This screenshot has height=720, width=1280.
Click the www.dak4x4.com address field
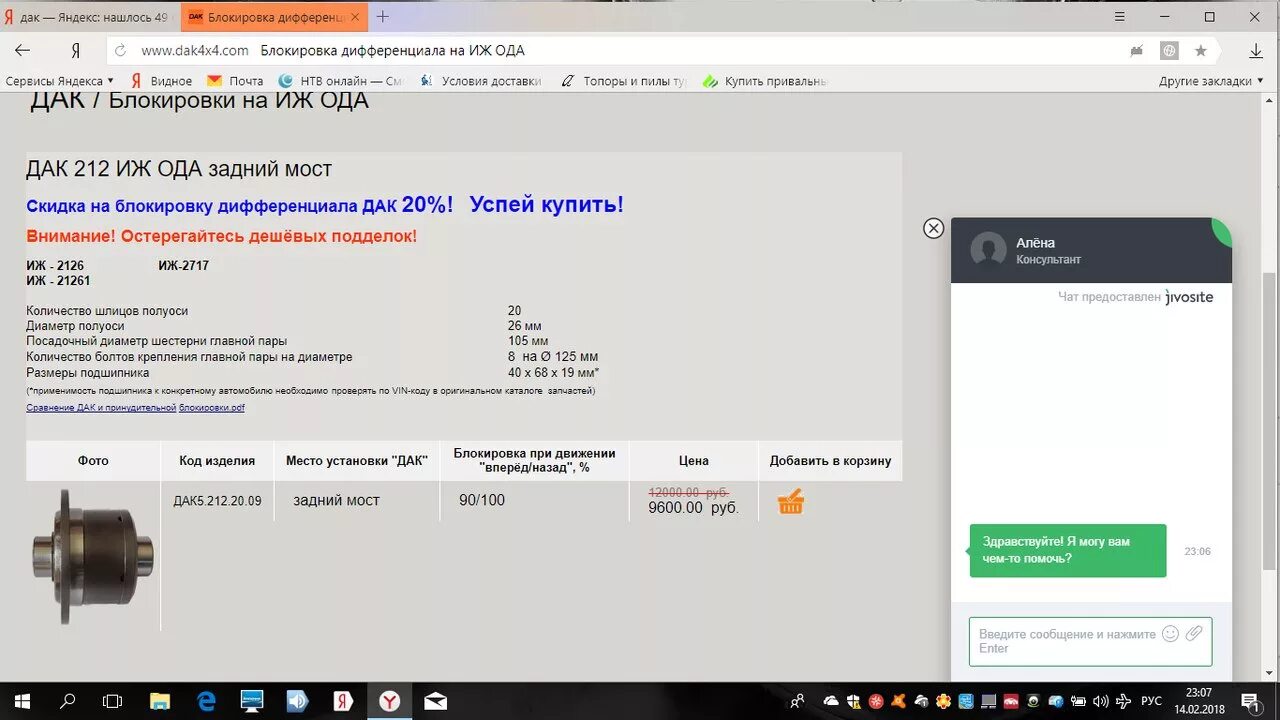point(195,50)
